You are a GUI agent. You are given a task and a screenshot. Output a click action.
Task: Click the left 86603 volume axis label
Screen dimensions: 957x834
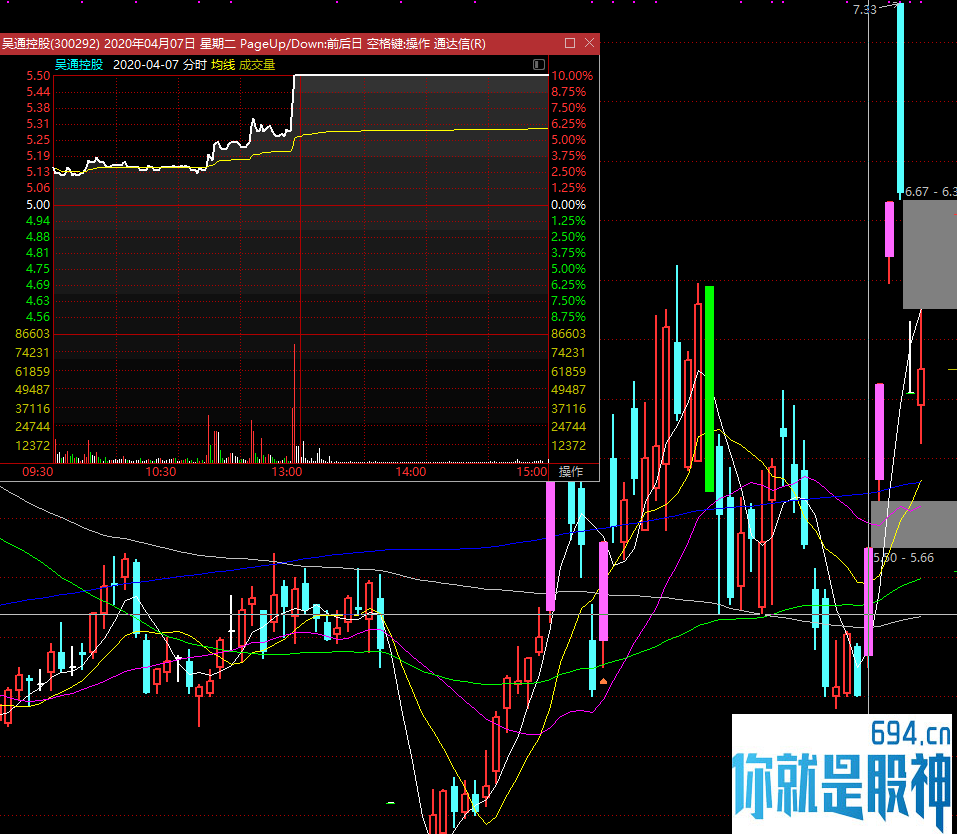32,333
